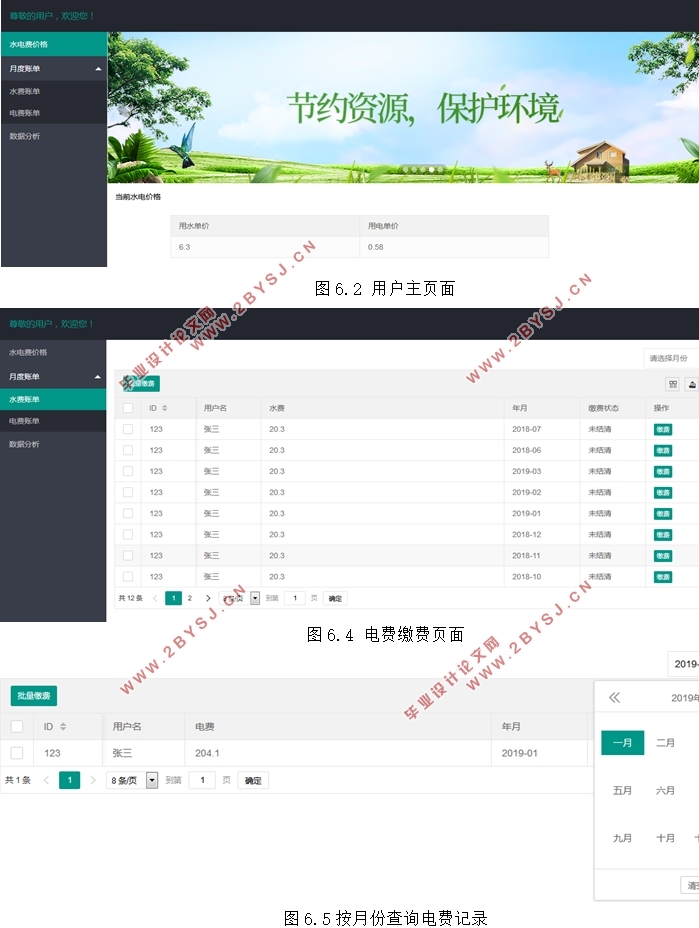Sort electricity table by ID column arrows

63,726
